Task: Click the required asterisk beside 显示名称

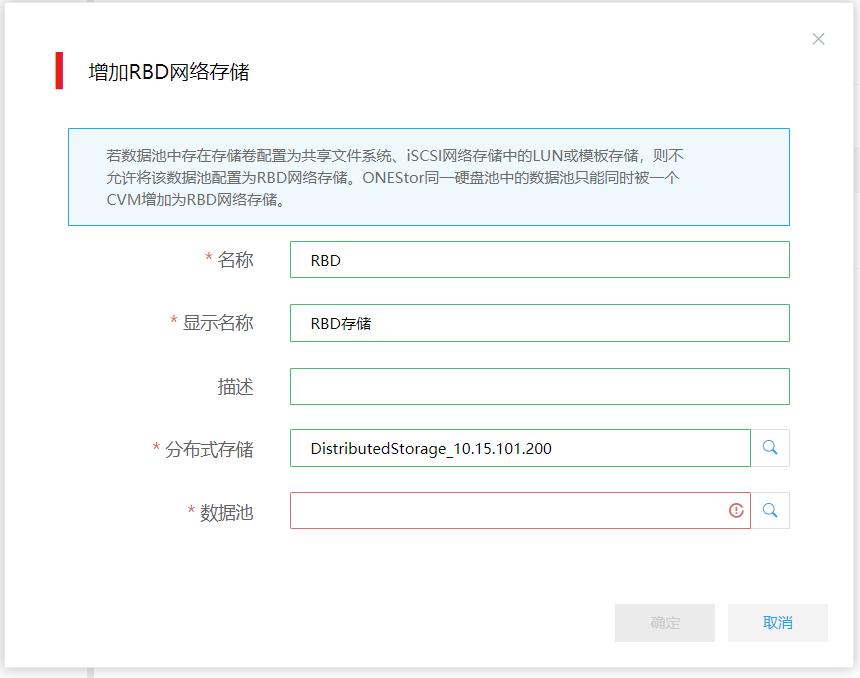Action: 174,323
